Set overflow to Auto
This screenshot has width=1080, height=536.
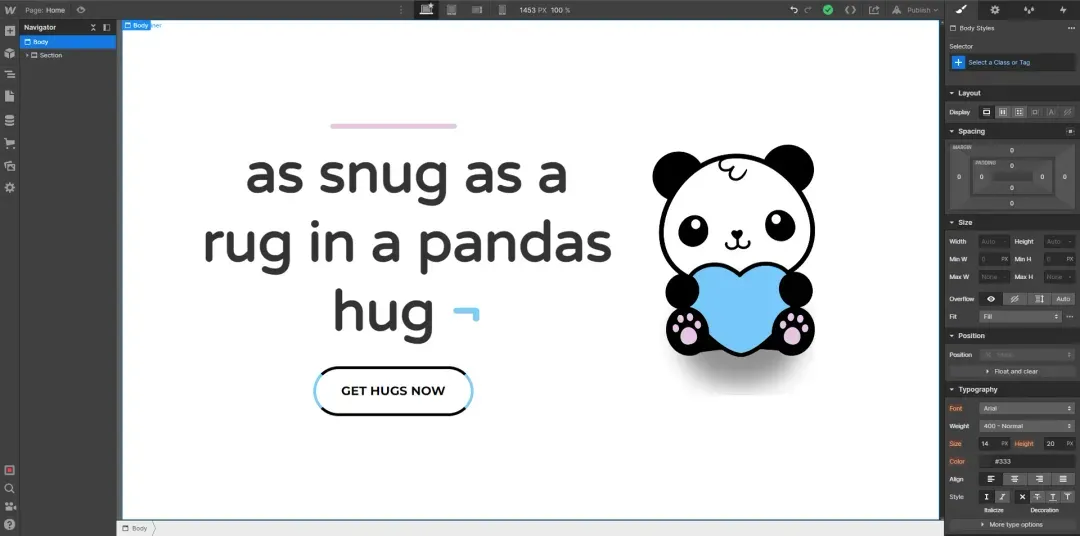[x=1063, y=299]
